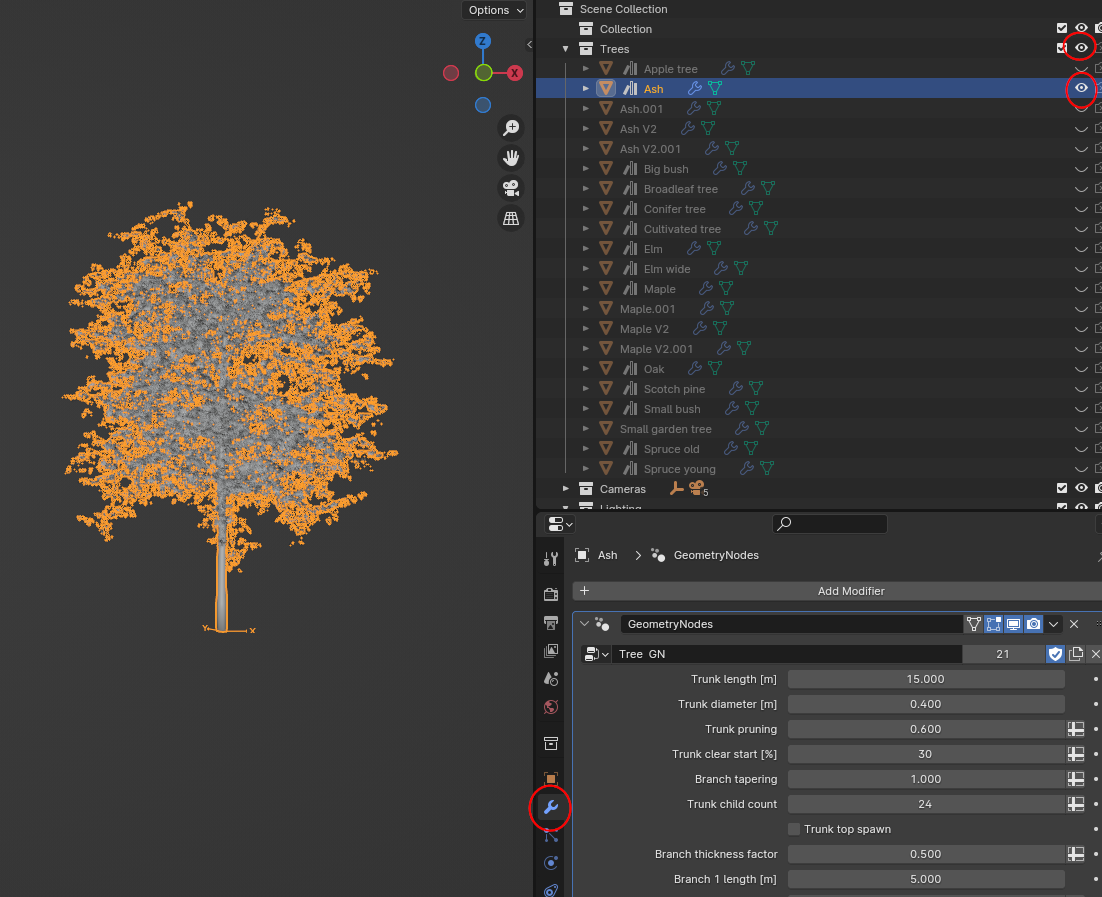Click the Branch thickness factor field
This screenshot has height=897, width=1102.
tap(926, 854)
